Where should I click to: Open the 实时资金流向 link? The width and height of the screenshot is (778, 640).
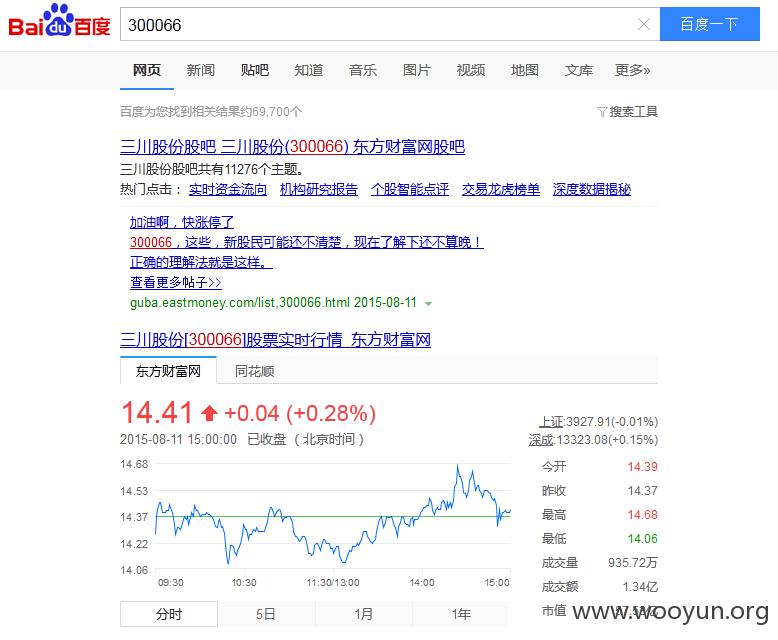[x=228, y=190]
